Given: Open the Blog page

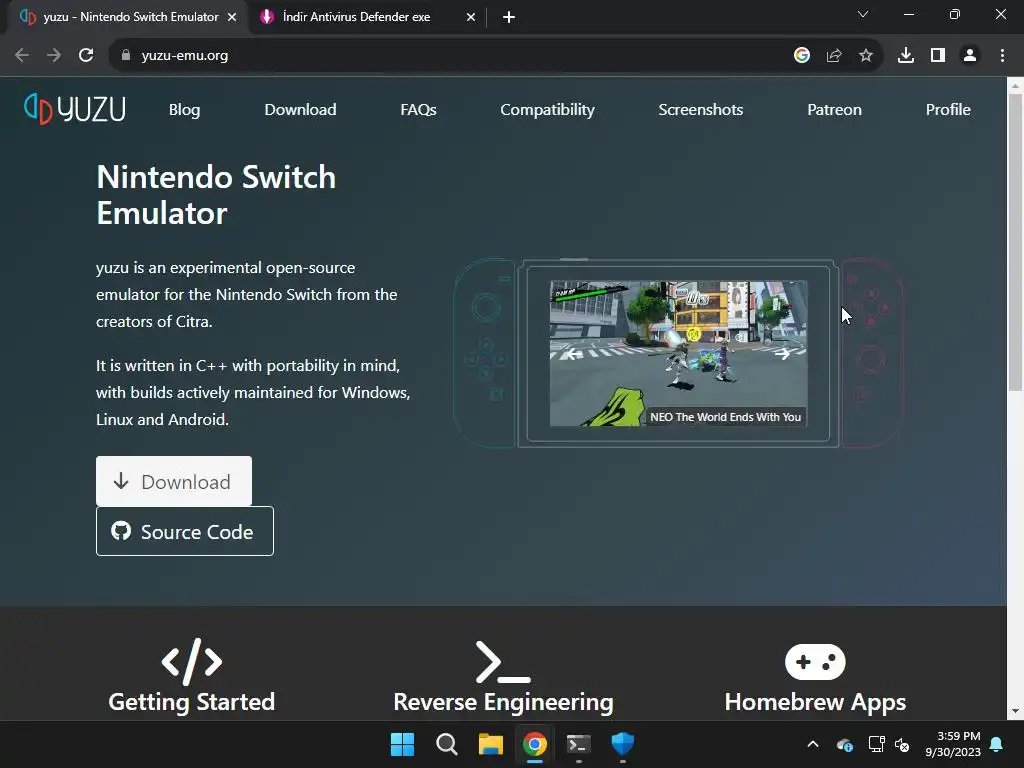Looking at the screenshot, I should tap(184, 110).
